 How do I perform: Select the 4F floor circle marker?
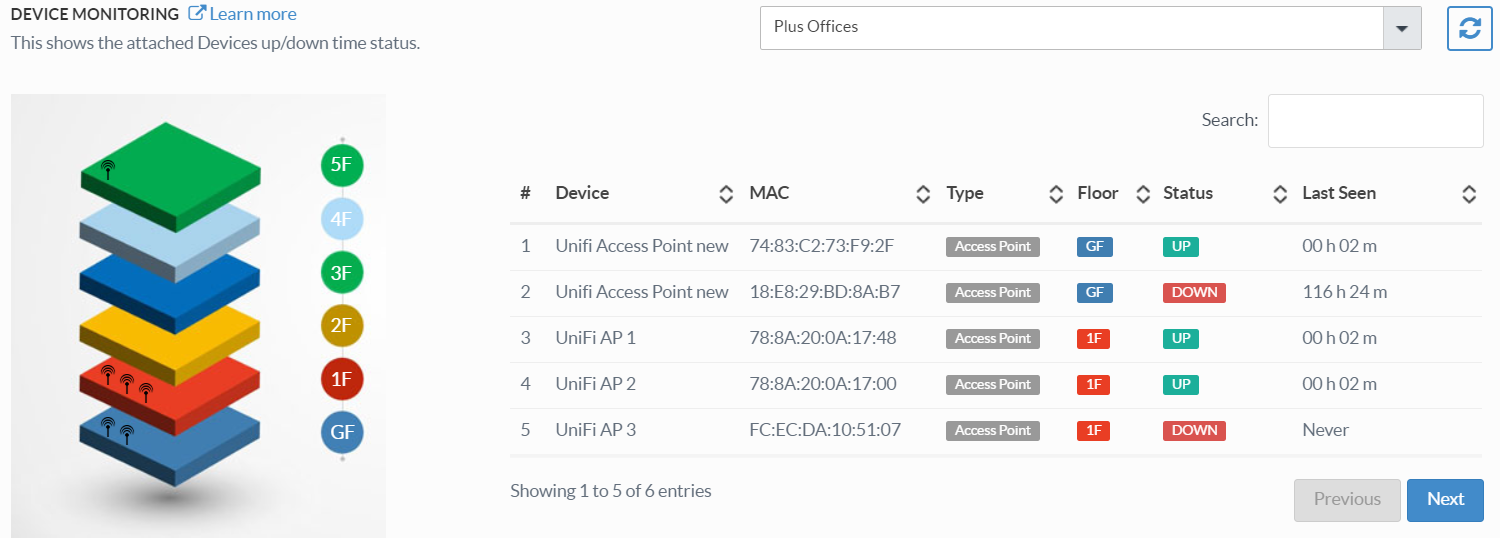pyautogui.click(x=342, y=218)
